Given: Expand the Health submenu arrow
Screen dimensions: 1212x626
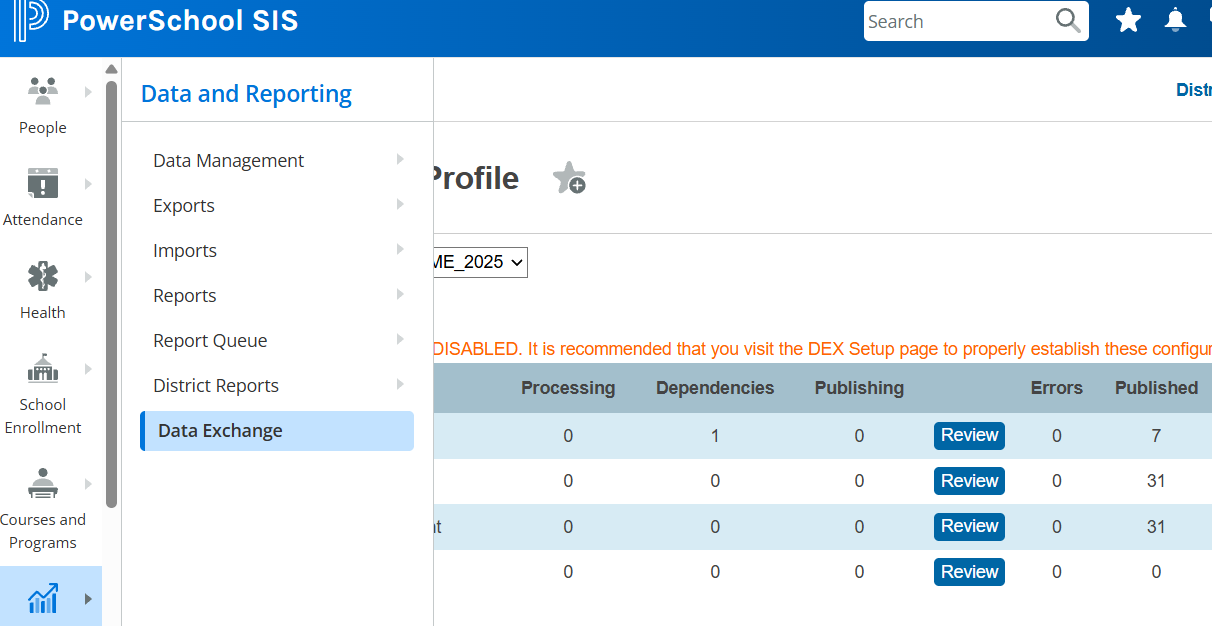Looking at the screenshot, I should [x=87, y=277].
